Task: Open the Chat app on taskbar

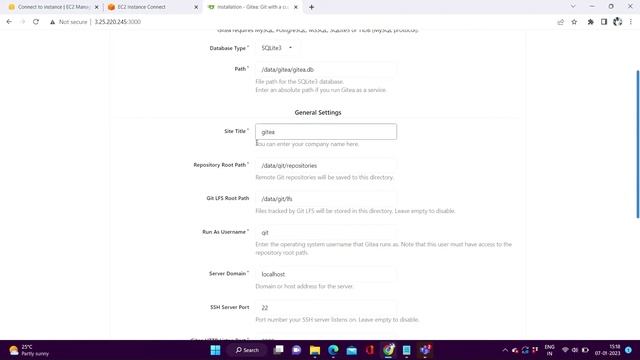Action: [296, 350]
